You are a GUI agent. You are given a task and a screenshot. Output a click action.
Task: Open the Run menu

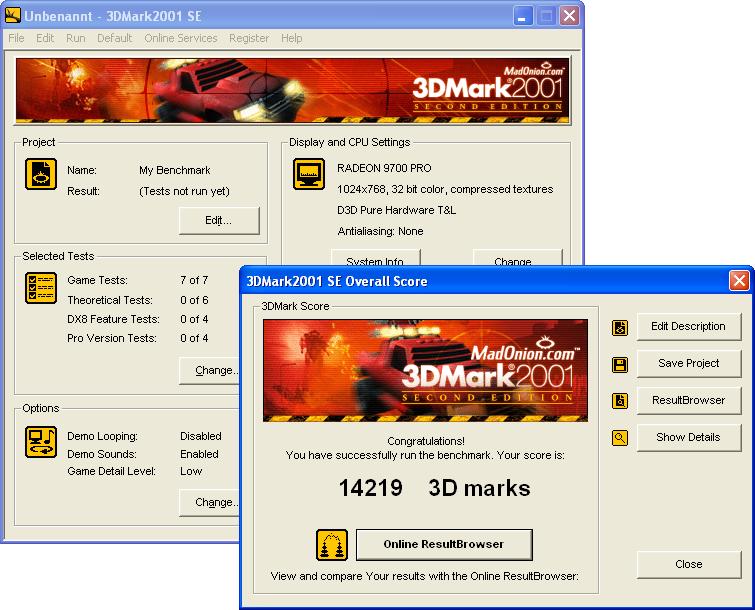[76, 38]
